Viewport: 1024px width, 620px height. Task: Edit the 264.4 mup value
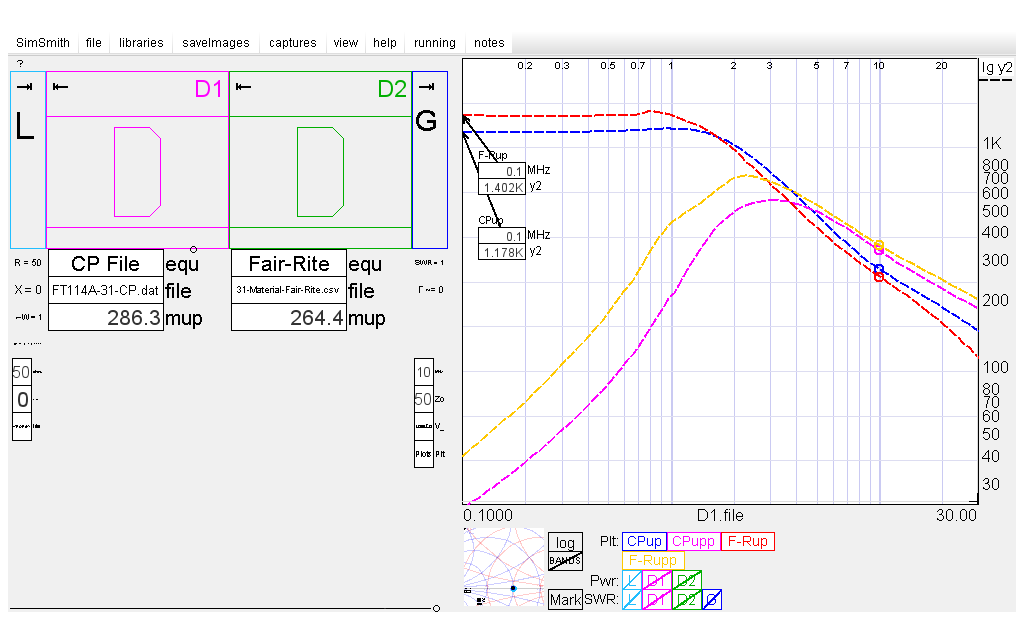pyautogui.click(x=289, y=318)
